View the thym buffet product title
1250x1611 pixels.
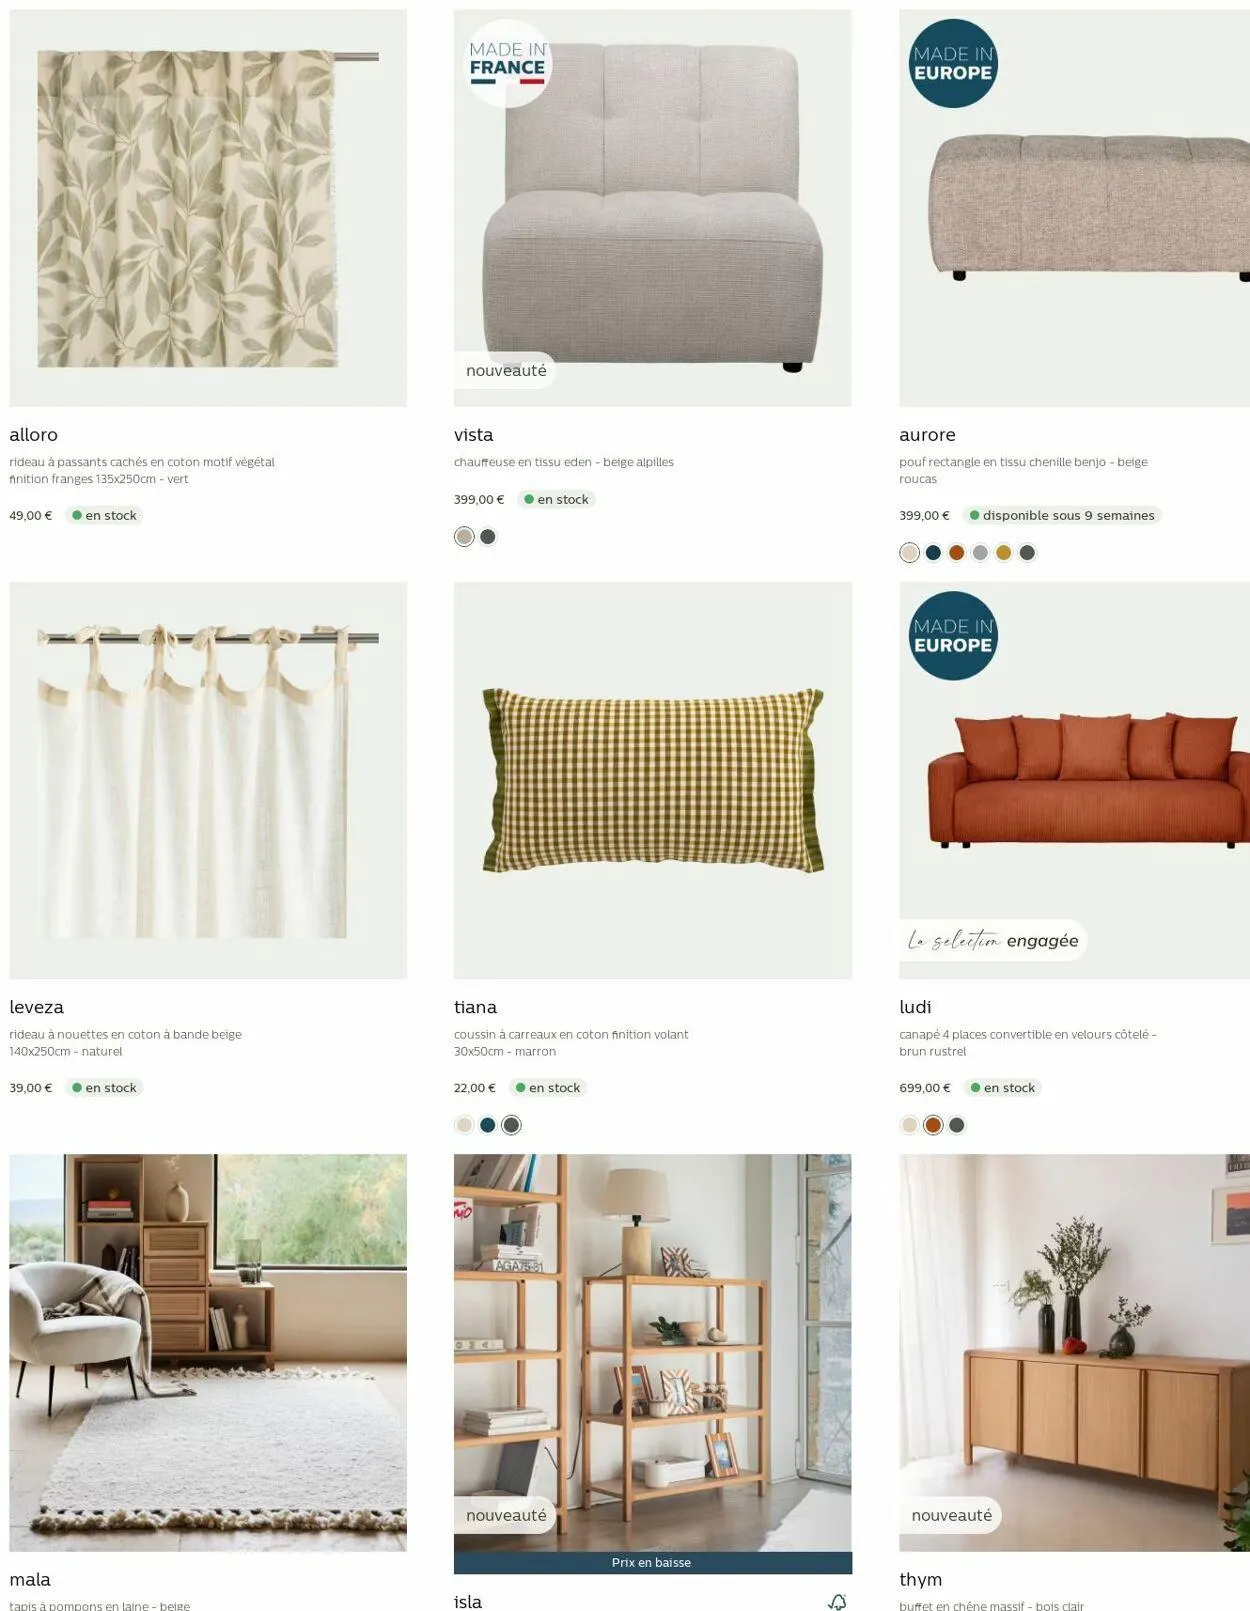tap(921, 1580)
